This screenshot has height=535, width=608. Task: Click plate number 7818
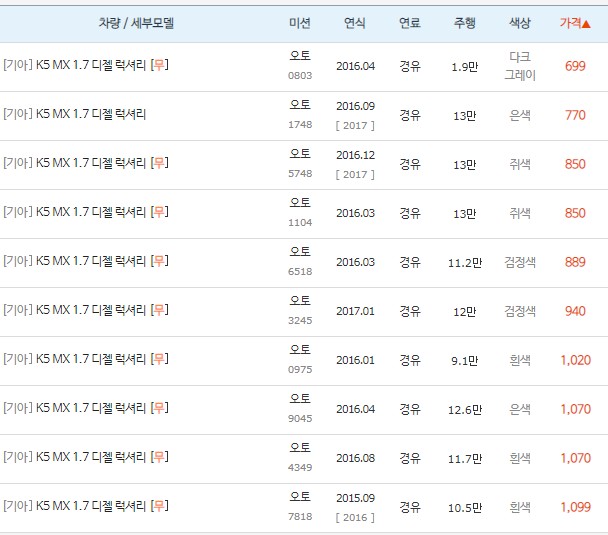tap(300, 516)
